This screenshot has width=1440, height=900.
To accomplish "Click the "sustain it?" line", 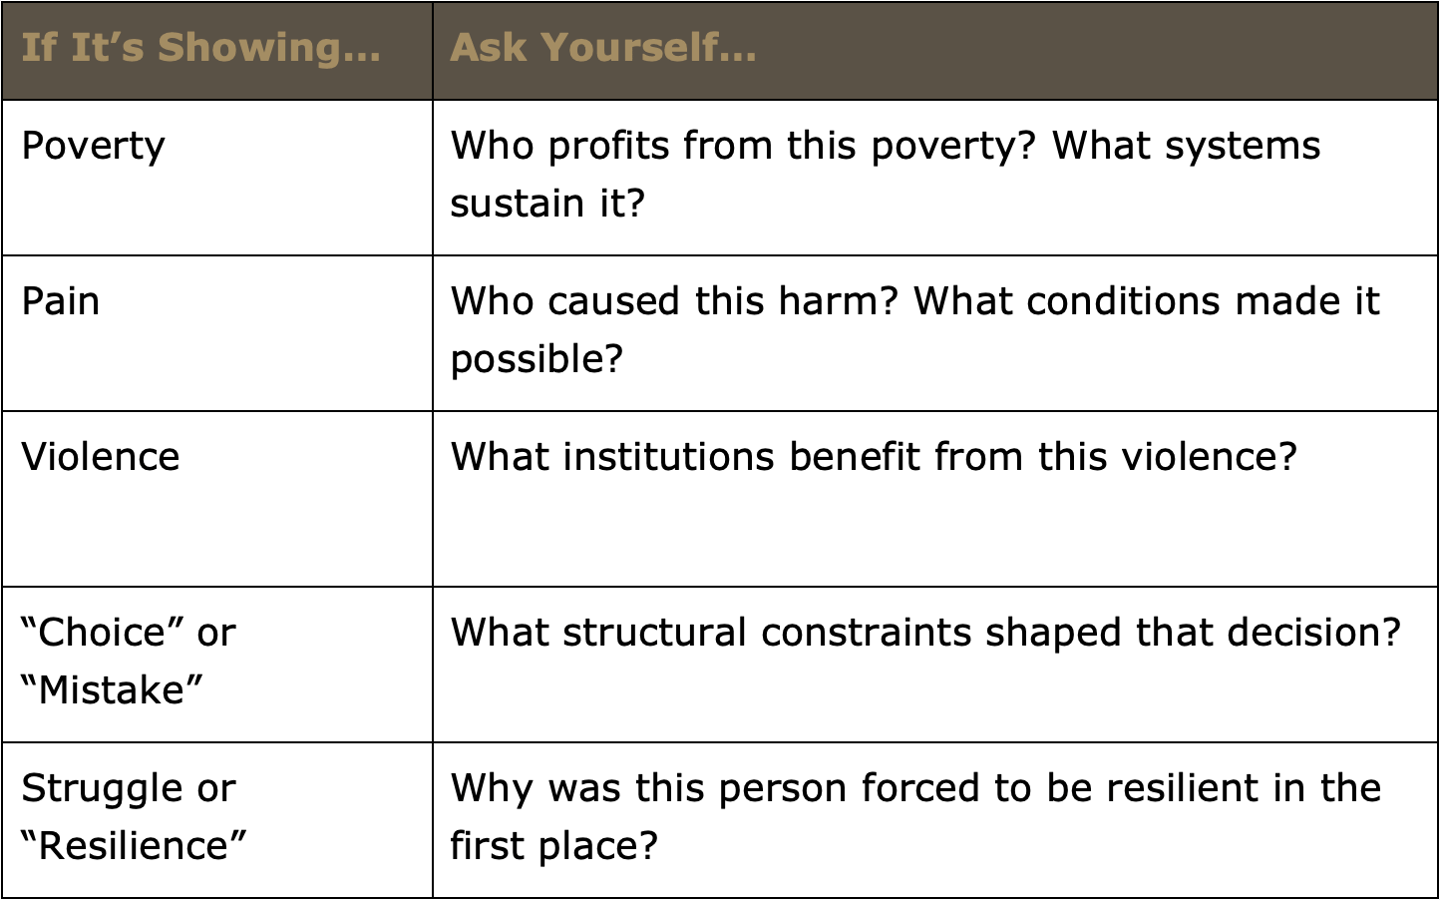I will 548,204.
